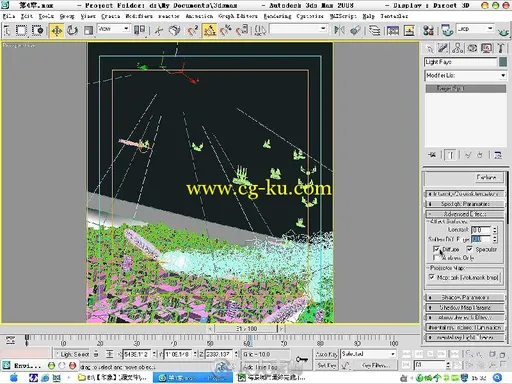Toggle the selection lock icon in status bar
The width and height of the screenshot is (512, 384).
click(96, 354)
